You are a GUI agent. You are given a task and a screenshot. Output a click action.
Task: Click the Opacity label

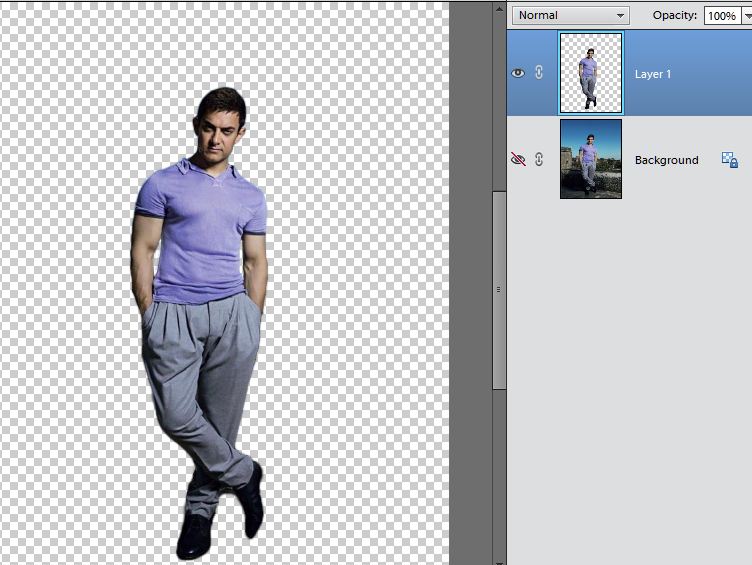(x=674, y=15)
